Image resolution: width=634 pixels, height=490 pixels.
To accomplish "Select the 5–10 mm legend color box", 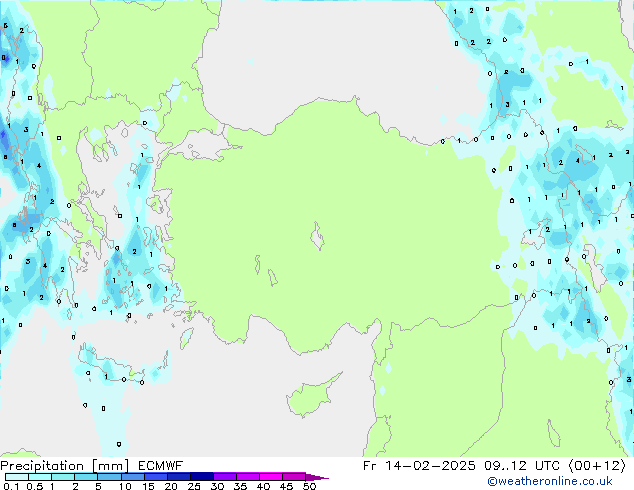I will tap(110, 477).
